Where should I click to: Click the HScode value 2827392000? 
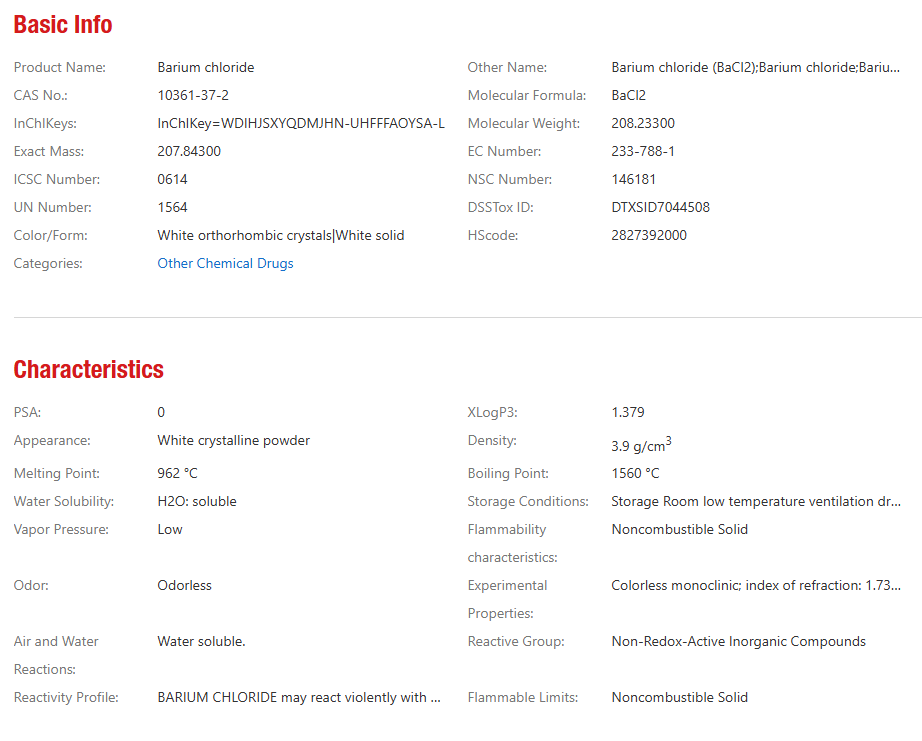point(649,235)
